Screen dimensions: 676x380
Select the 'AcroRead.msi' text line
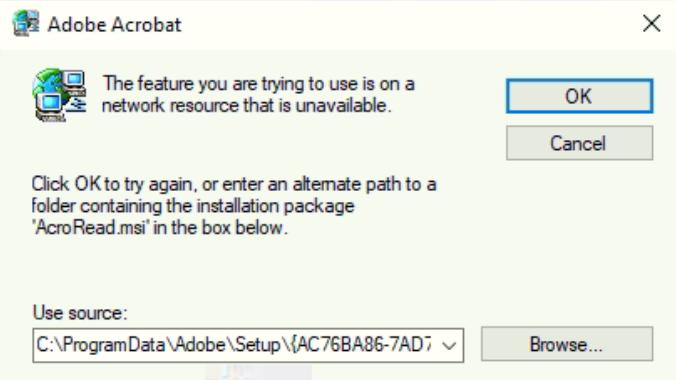(160, 227)
